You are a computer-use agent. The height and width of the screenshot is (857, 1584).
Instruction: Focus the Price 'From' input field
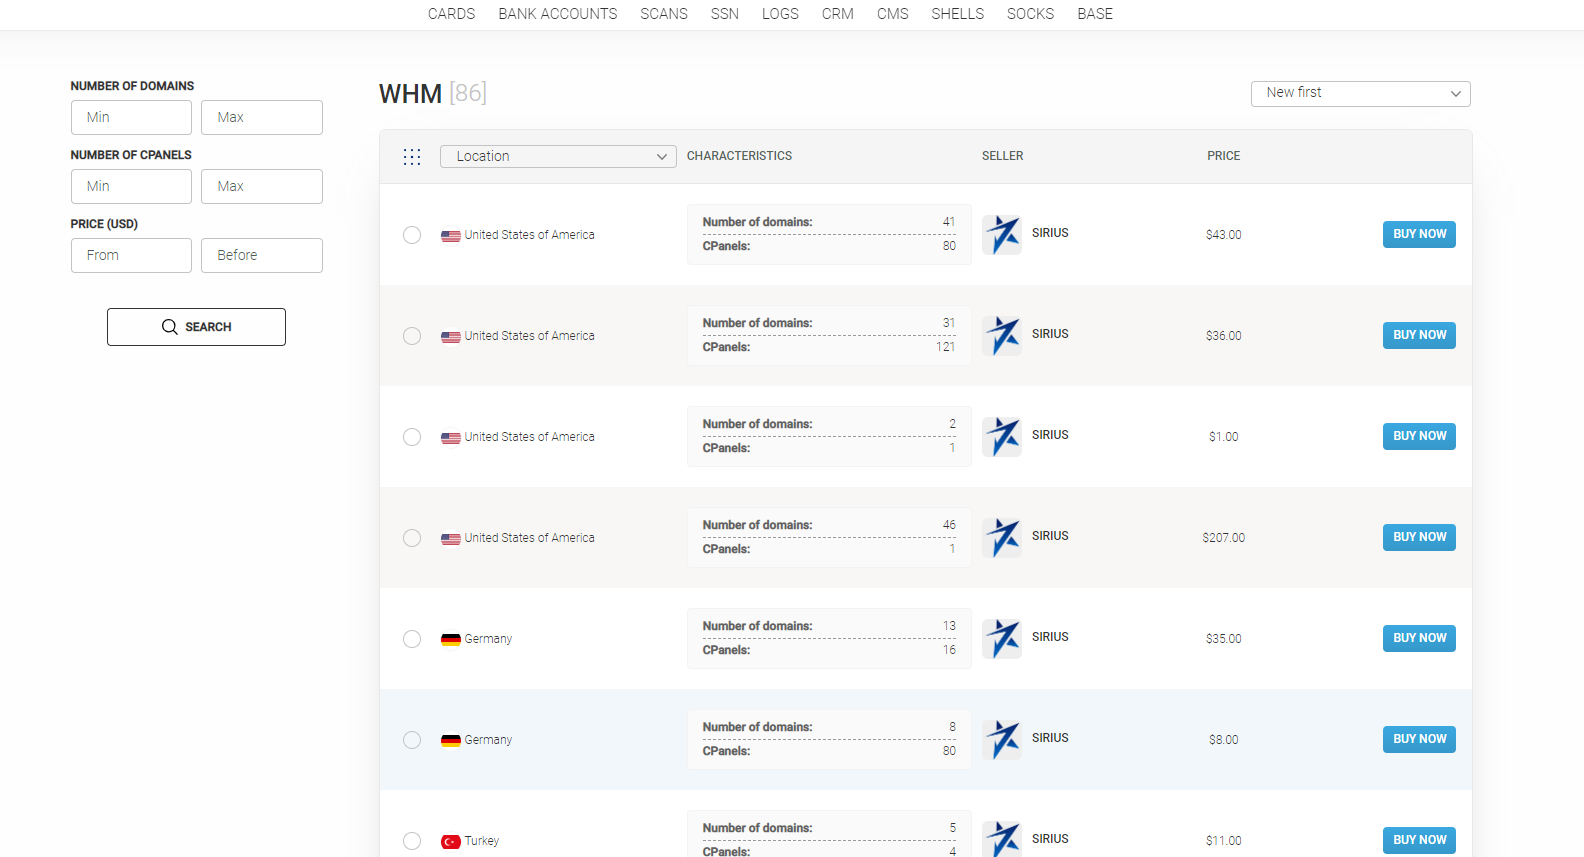[x=131, y=255]
